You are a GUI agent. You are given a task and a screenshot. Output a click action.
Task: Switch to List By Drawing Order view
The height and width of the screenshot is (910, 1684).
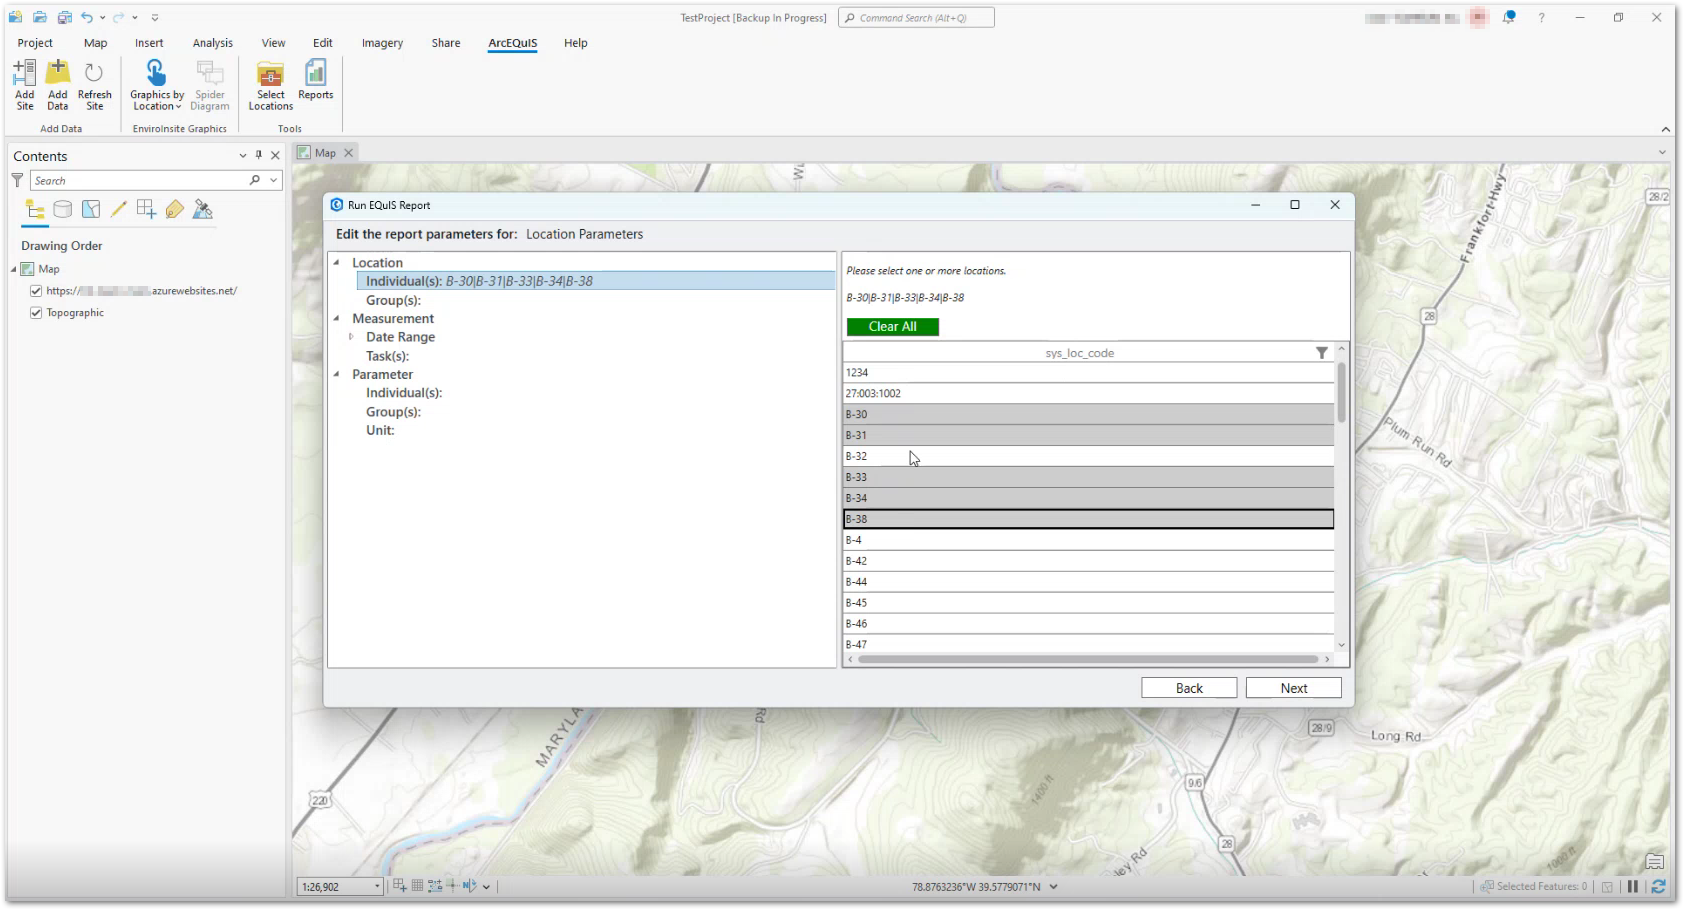tap(35, 209)
